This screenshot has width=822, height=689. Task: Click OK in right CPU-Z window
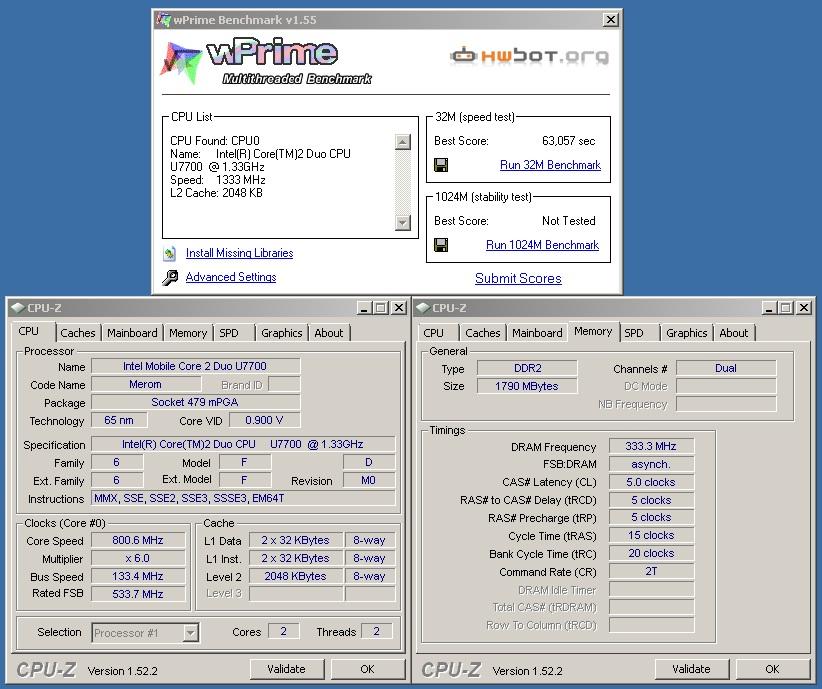tap(772, 669)
